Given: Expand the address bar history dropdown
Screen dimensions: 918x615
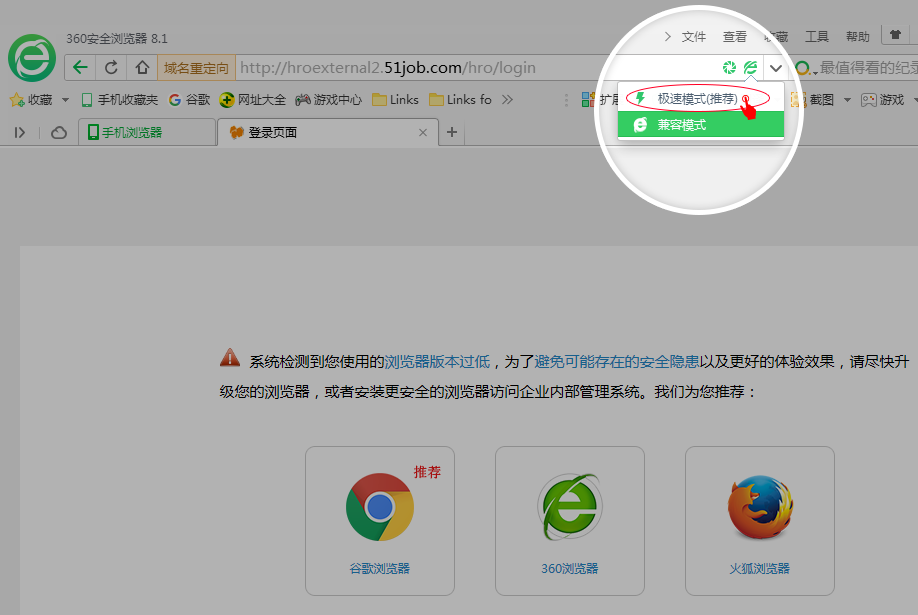Looking at the screenshot, I should tap(776, 68).
